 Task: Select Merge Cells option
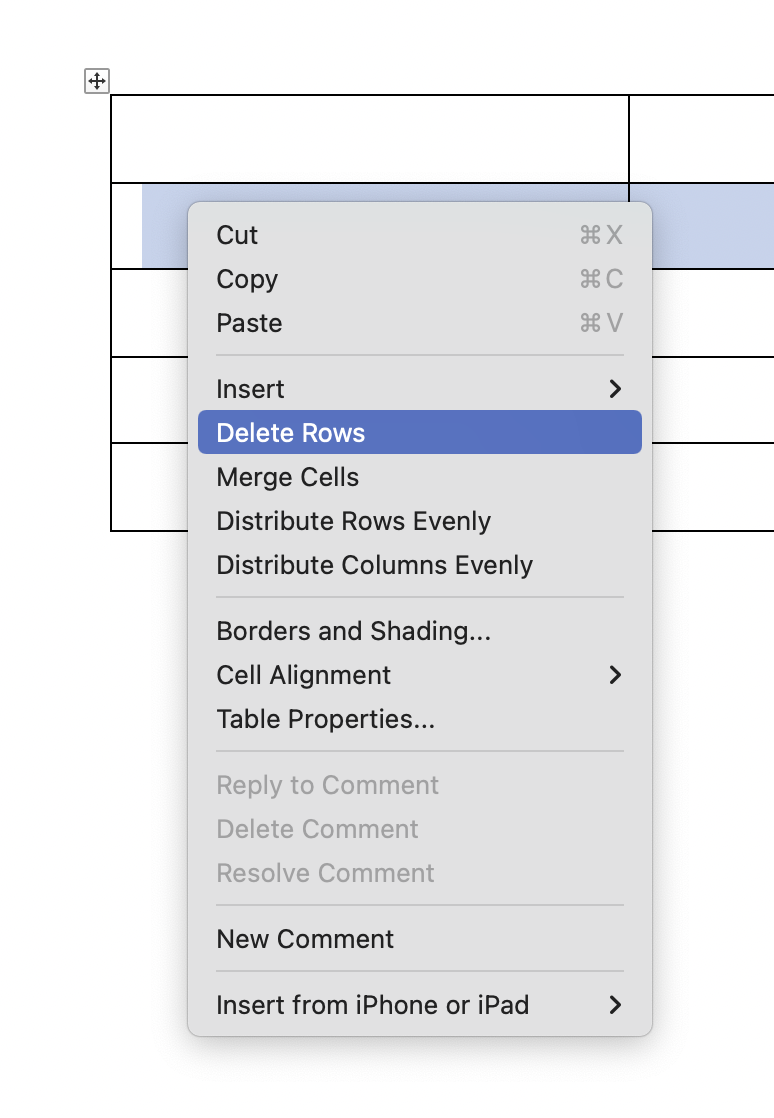(287, 477)
